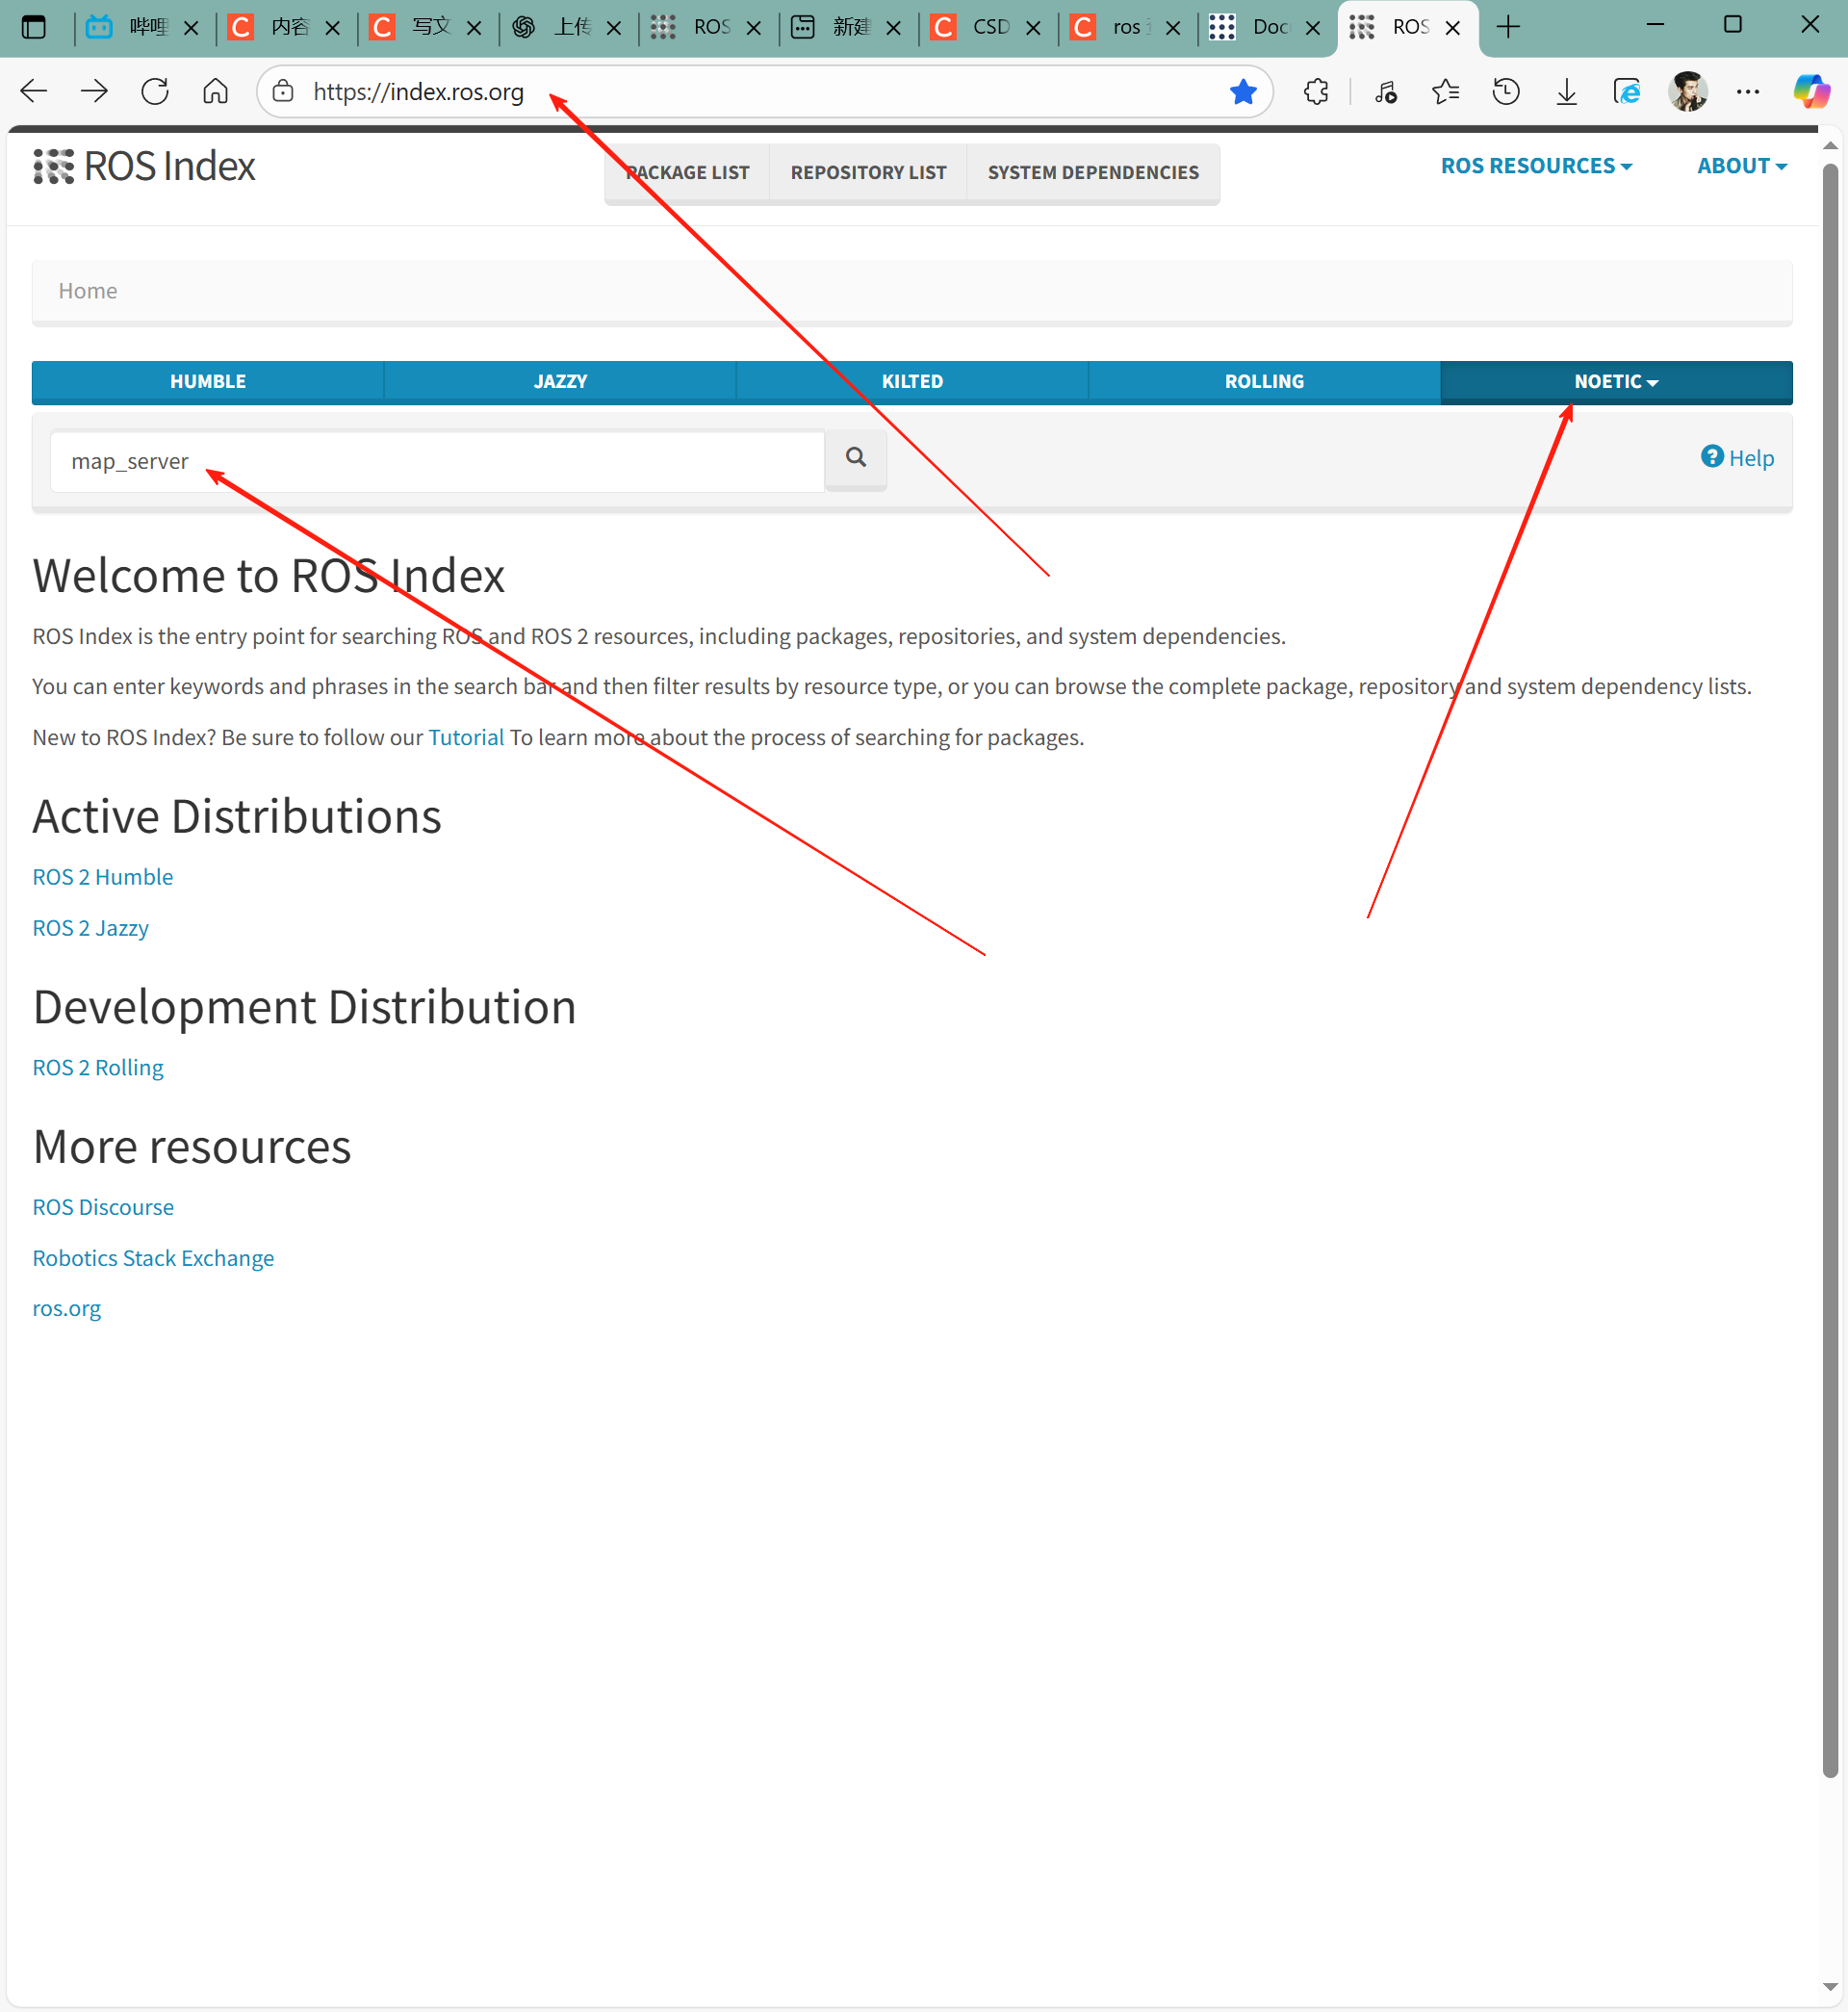Click the scrollbar down arrow
The image size is (1848, 2012).
[1830, 1988]
